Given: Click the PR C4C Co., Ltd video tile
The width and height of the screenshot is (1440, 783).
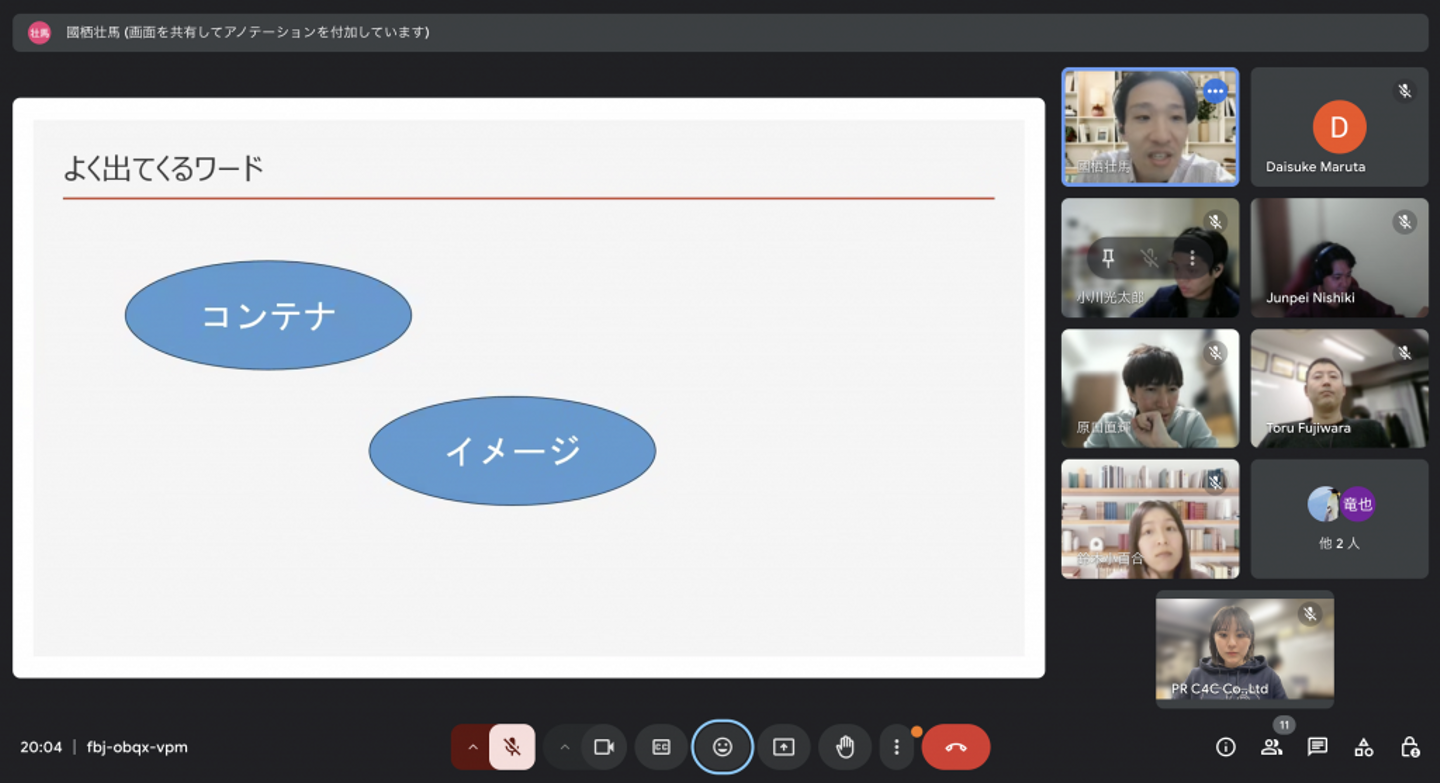Looking at the screenshot, I should pyautogui.click(x=1245, y=649).
